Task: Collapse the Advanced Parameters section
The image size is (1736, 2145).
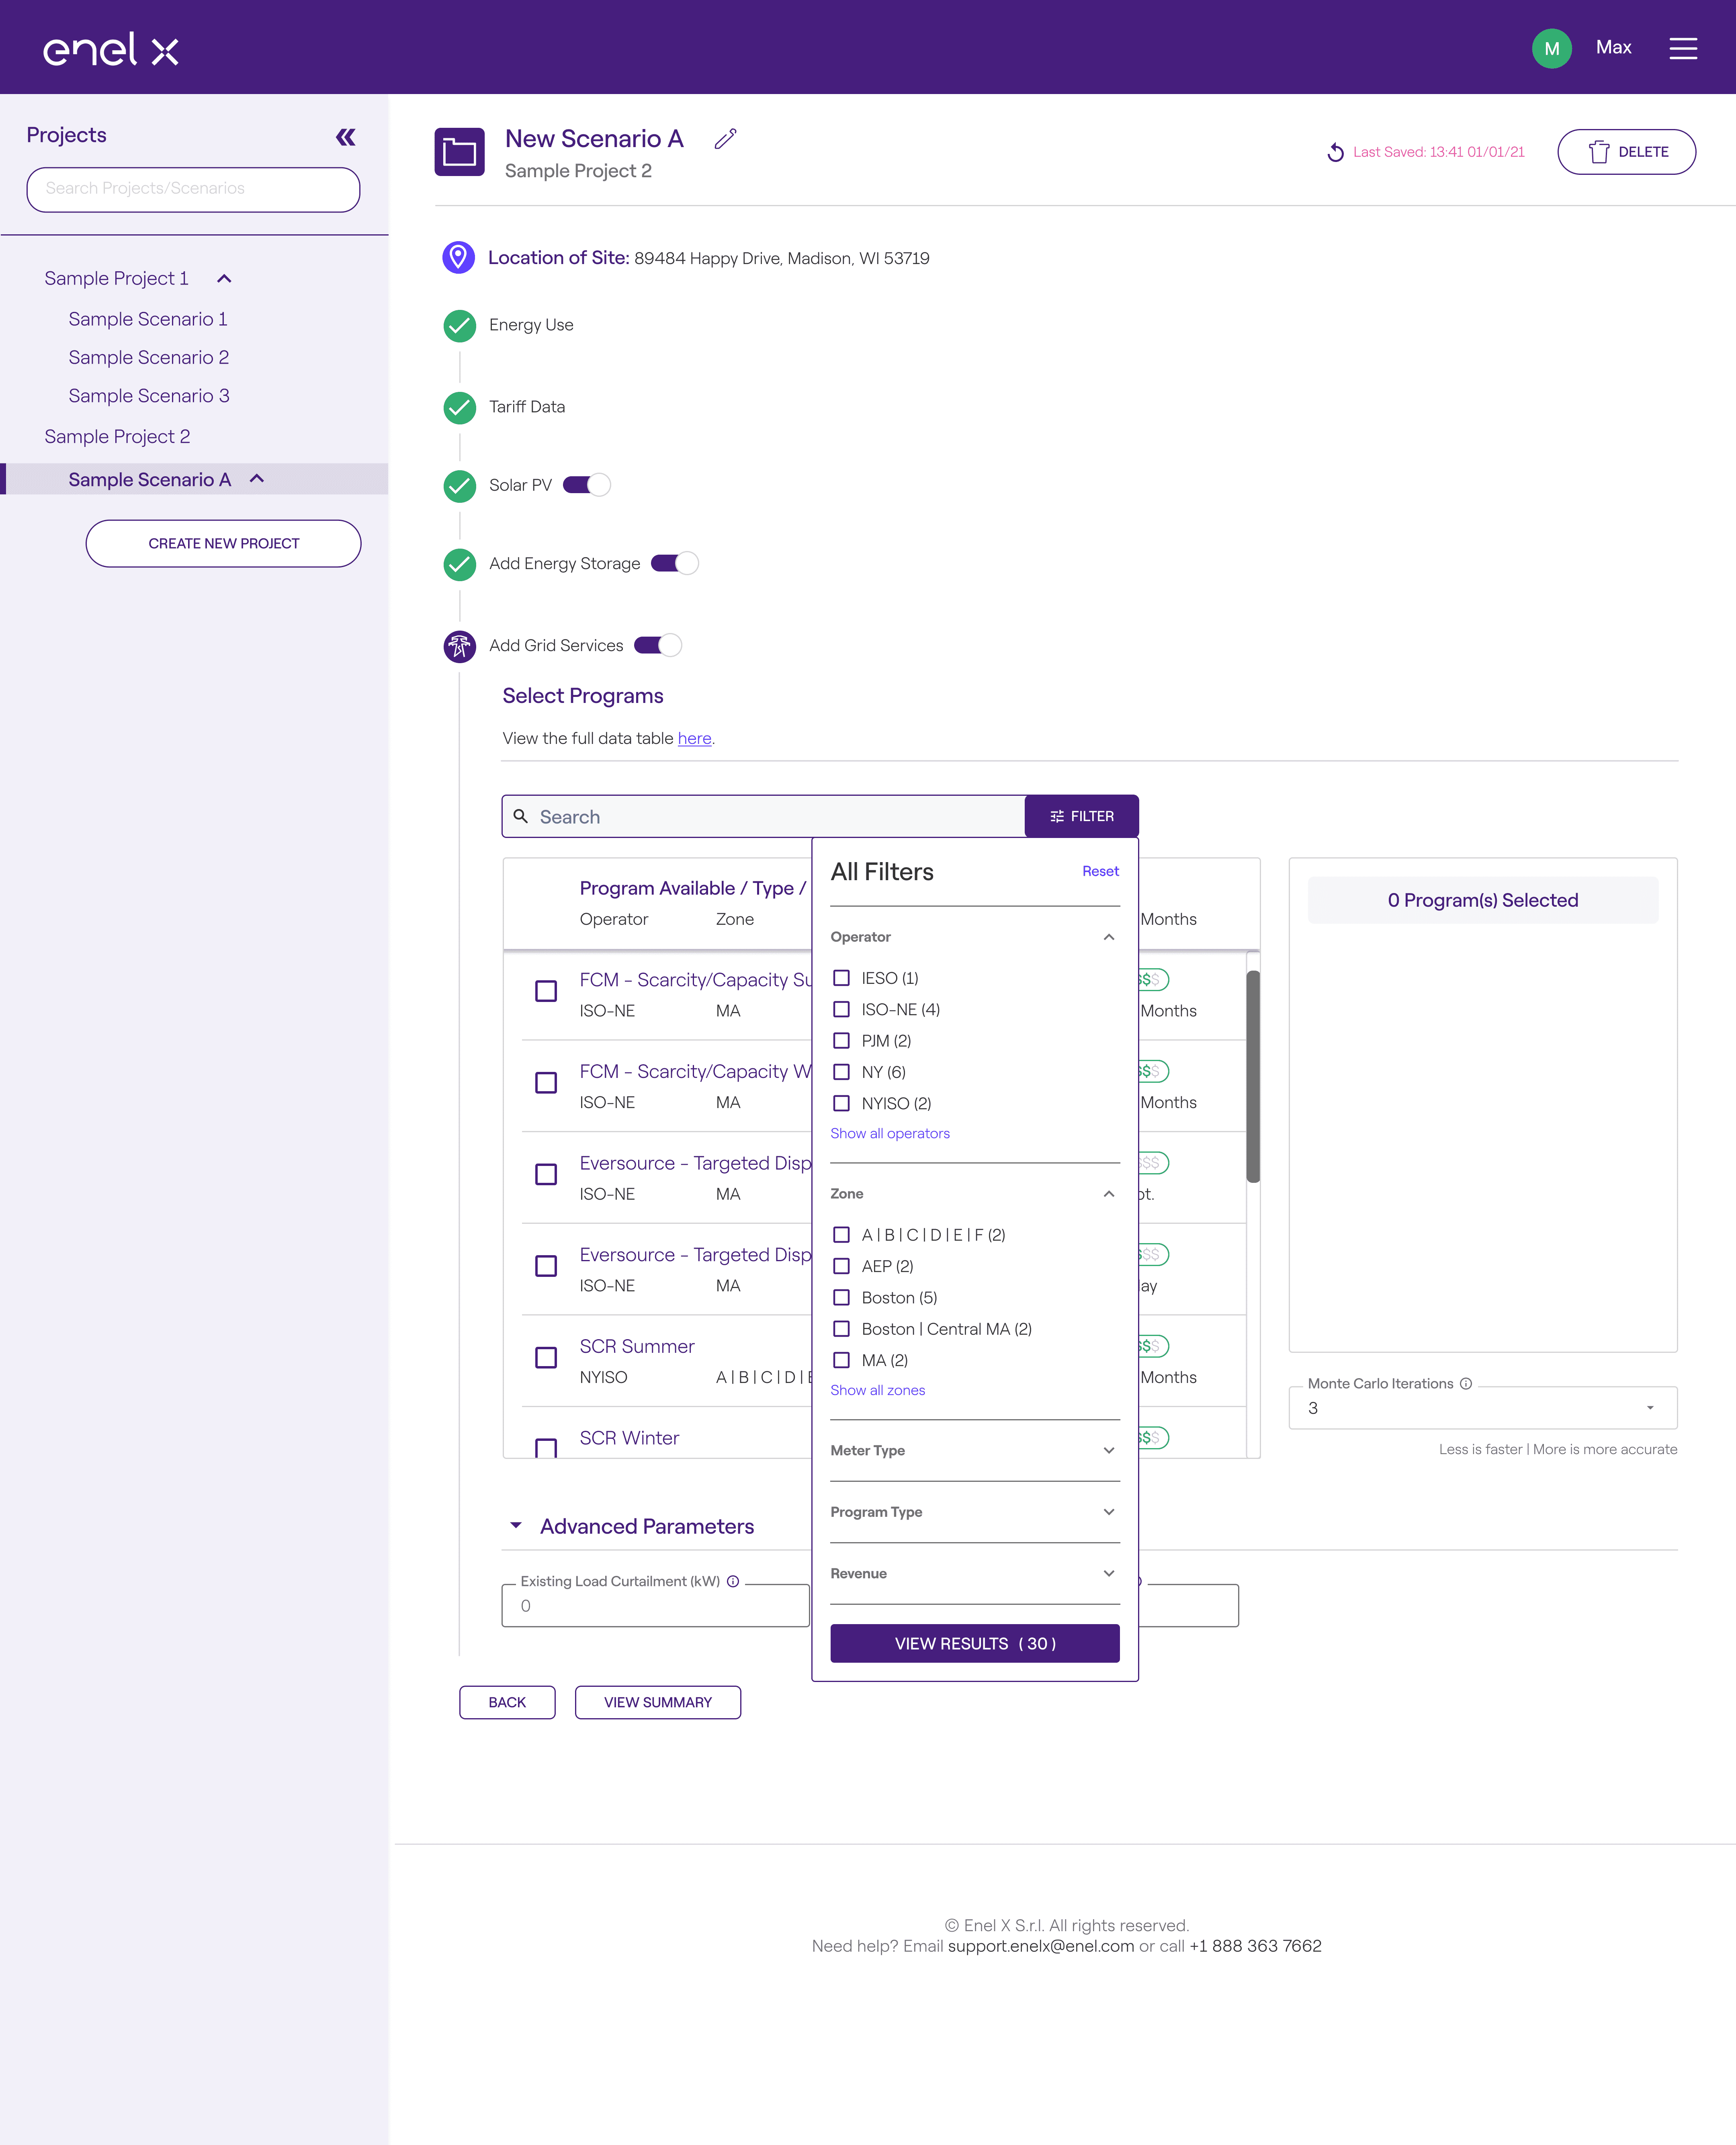Action: click(516, 1526)
